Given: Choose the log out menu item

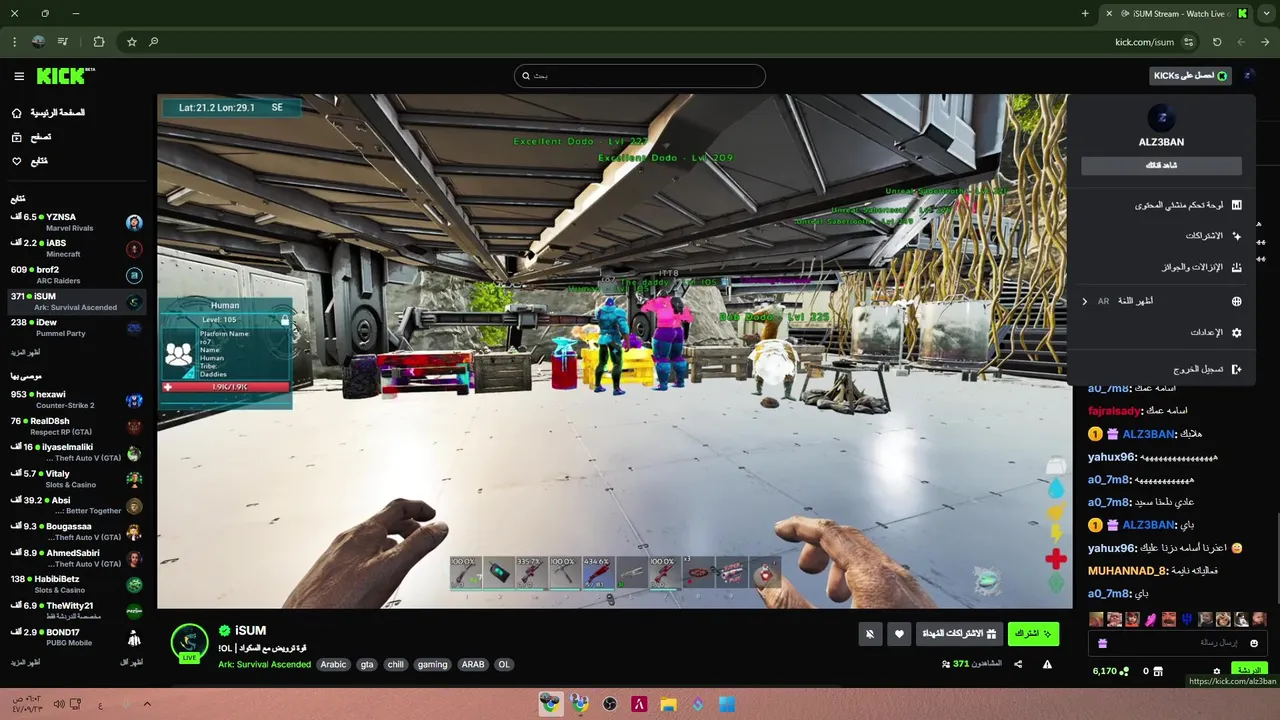Looking at the screenshot, I should click(1161, 369).
